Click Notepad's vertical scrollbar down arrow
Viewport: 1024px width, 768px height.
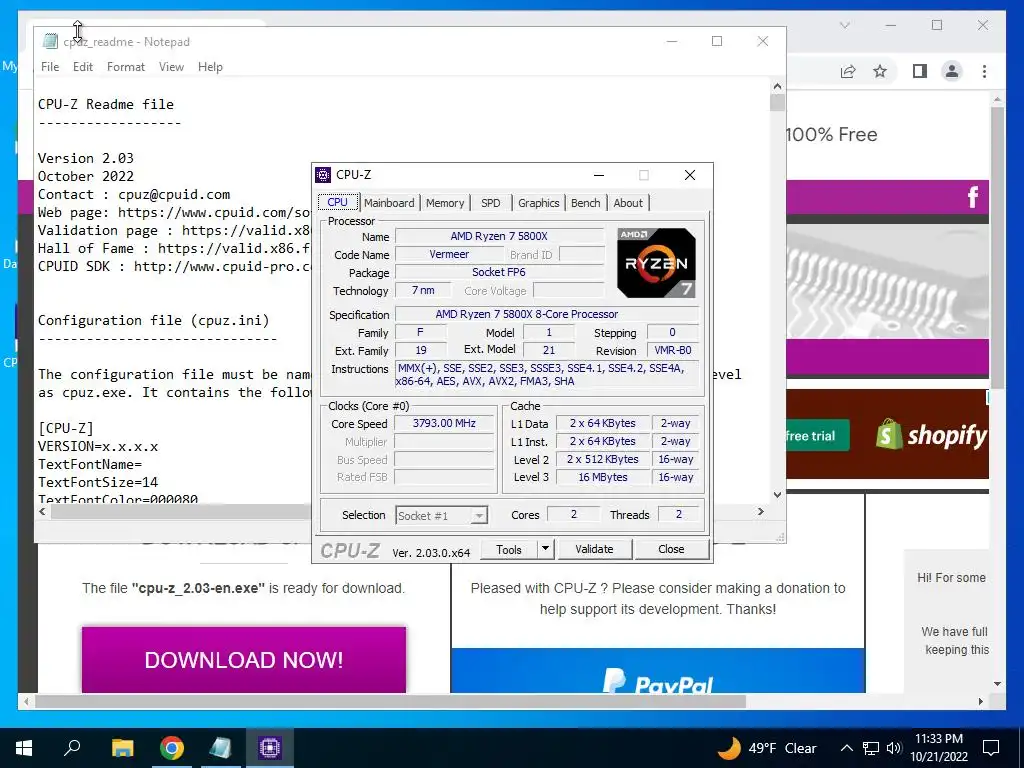click(777, 495)
